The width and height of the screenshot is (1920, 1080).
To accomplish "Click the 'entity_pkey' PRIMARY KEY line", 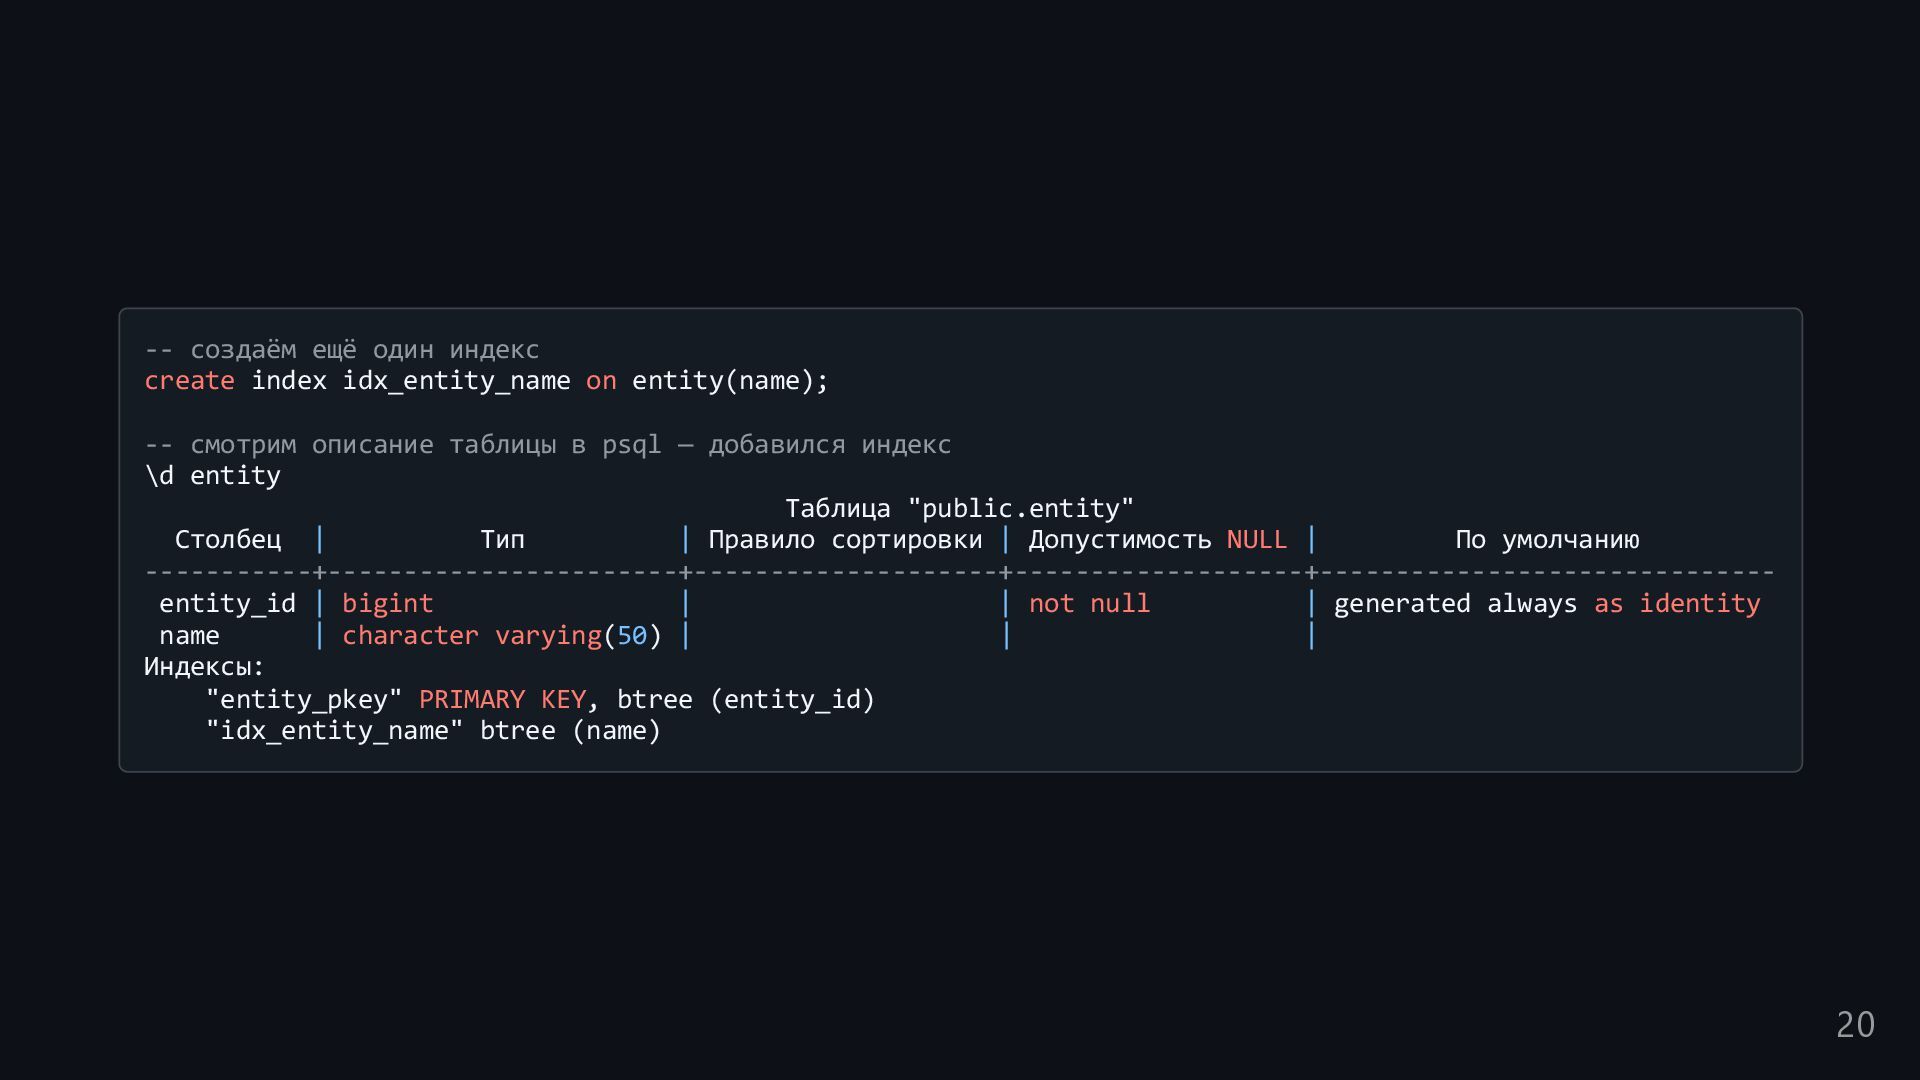I will coord(540,700).
